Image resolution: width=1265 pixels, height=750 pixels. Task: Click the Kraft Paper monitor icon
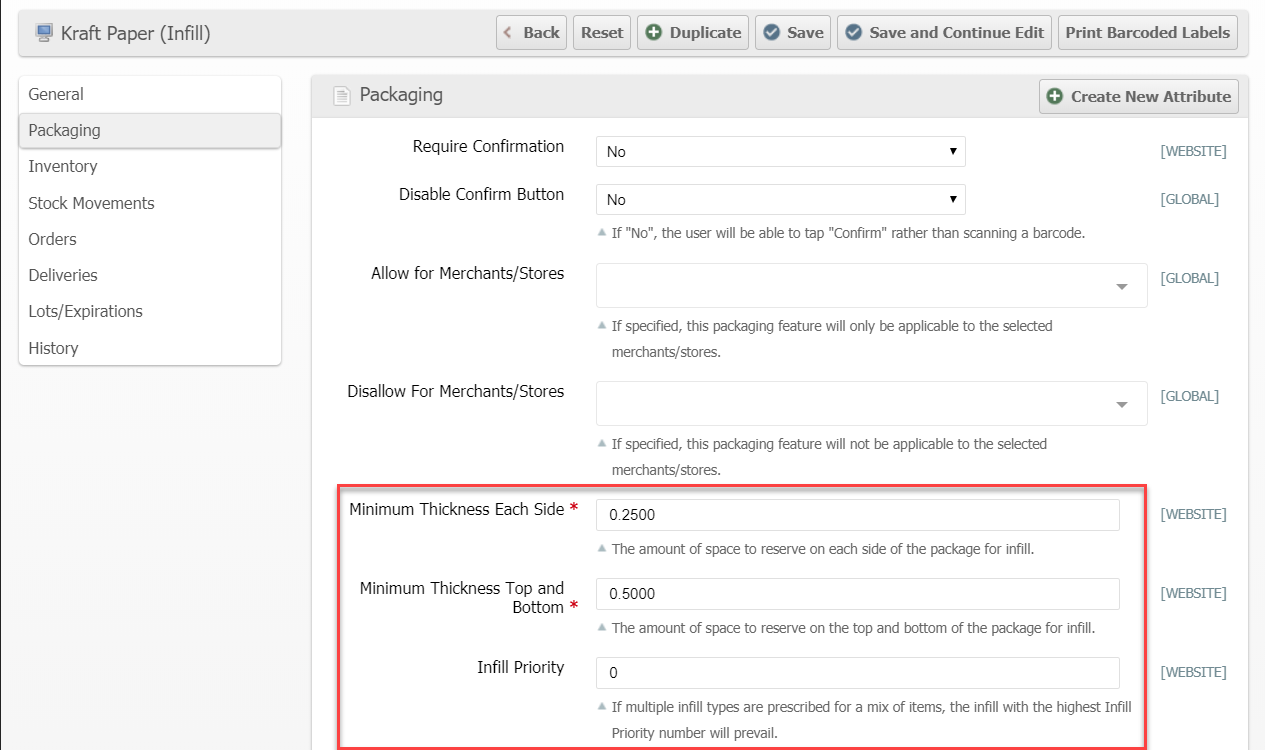coord(44,34)
